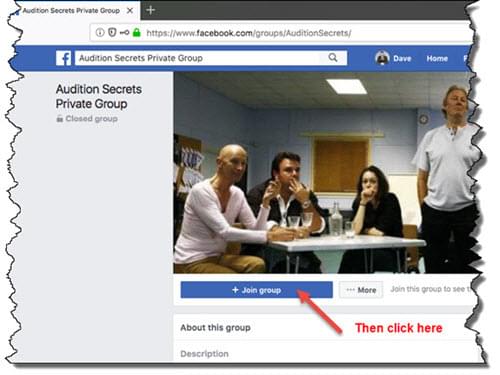
Task: Click the green padlock security icon
Action: click(136, 33)
